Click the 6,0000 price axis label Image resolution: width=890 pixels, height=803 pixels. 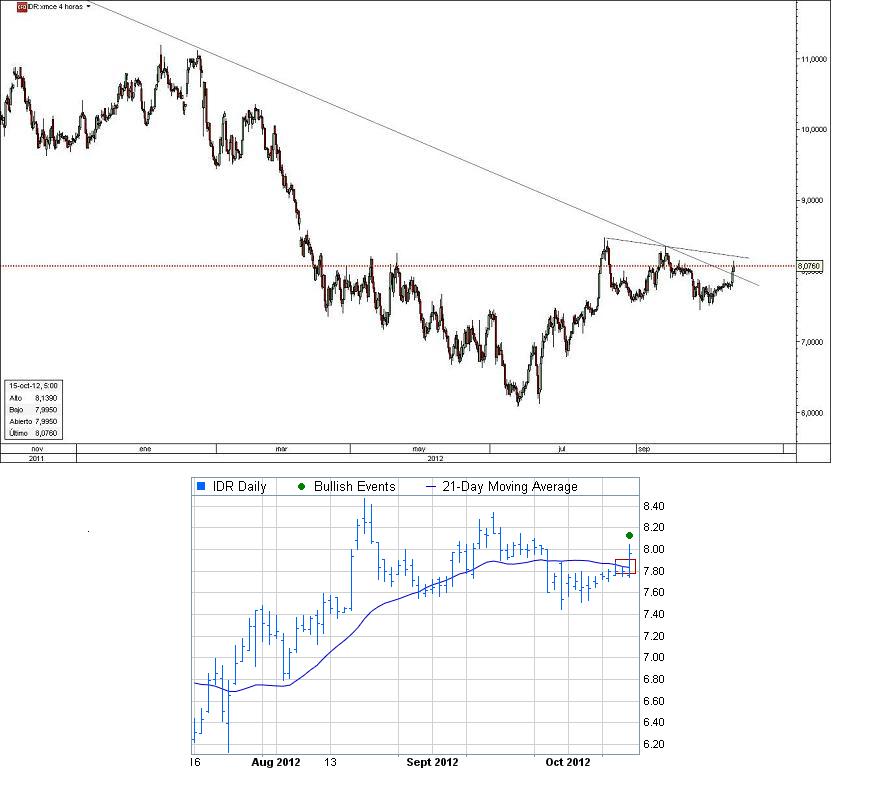pos(812,413)
